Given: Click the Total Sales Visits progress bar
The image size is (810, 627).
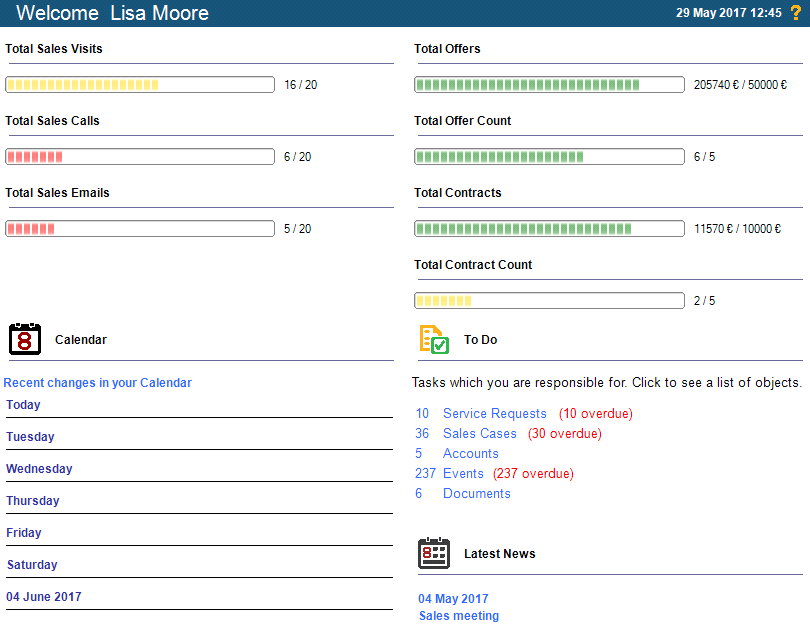Looking at the screenshot, I should click(x=140, y=85).
